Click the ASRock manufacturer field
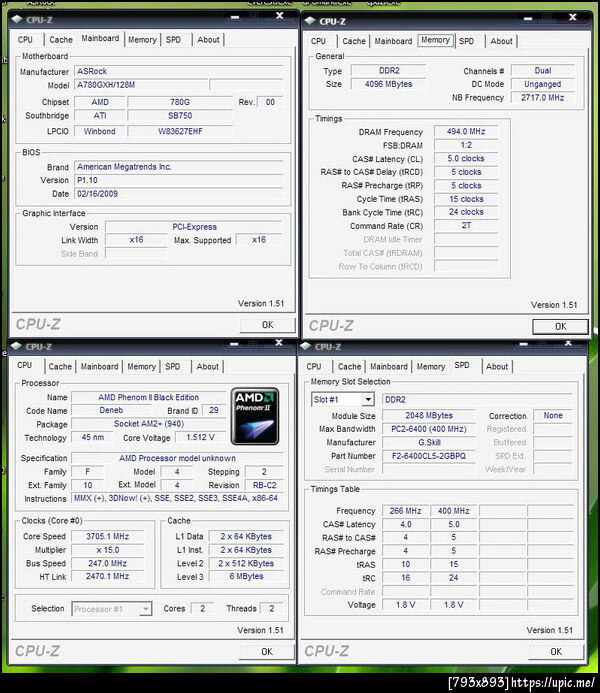Viewport: 600px width, 693px height. coord(178,71)
